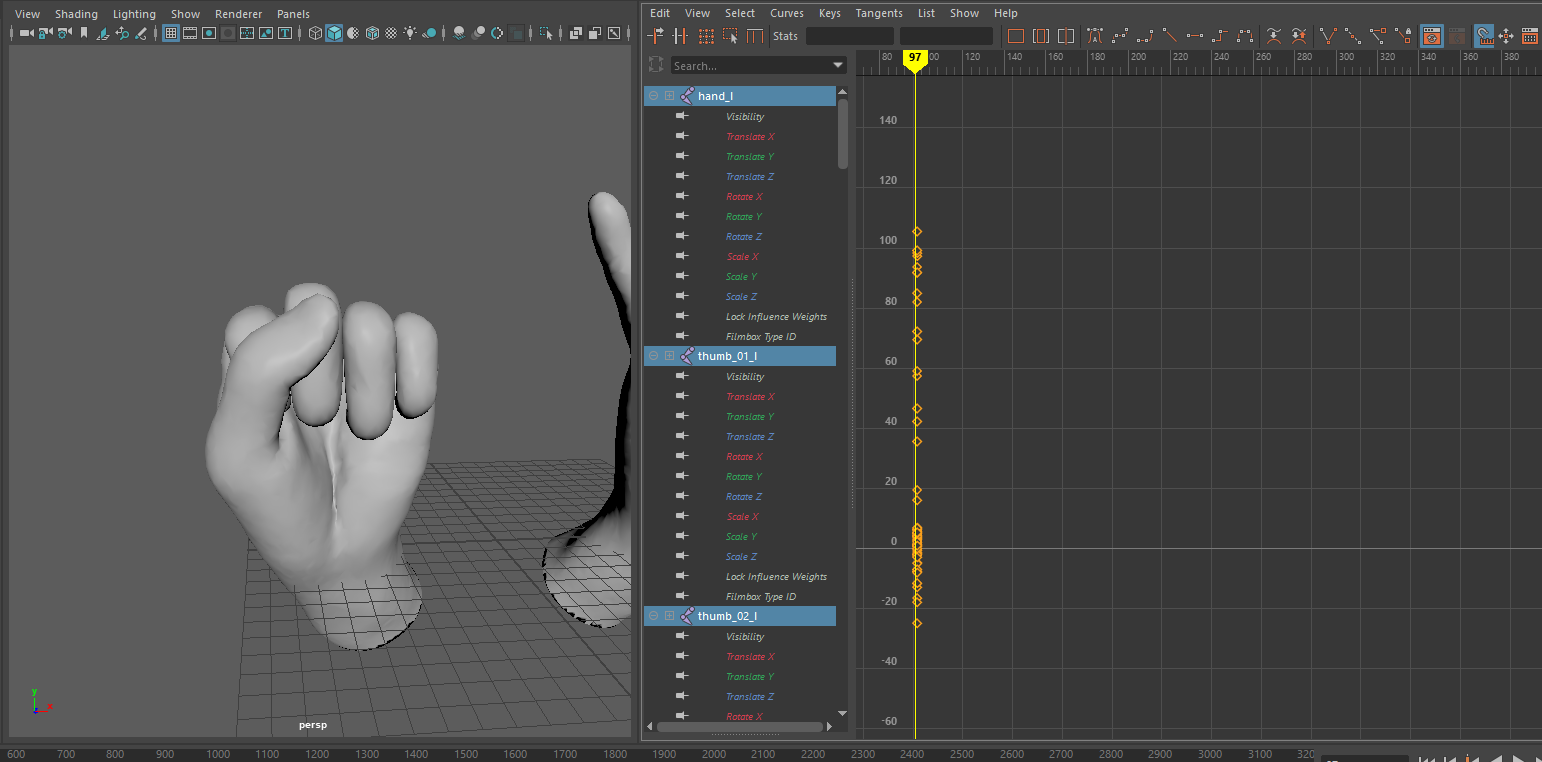This screenshot has width=1542, height=762.
Task: Set Flat tangents icon
Action: [1195, 36]
